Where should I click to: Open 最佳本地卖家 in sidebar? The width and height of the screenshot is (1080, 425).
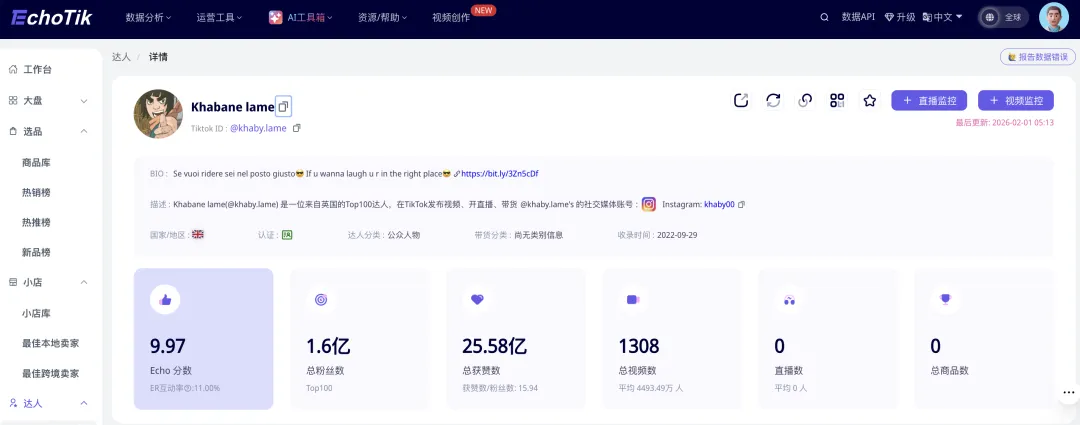50,343
